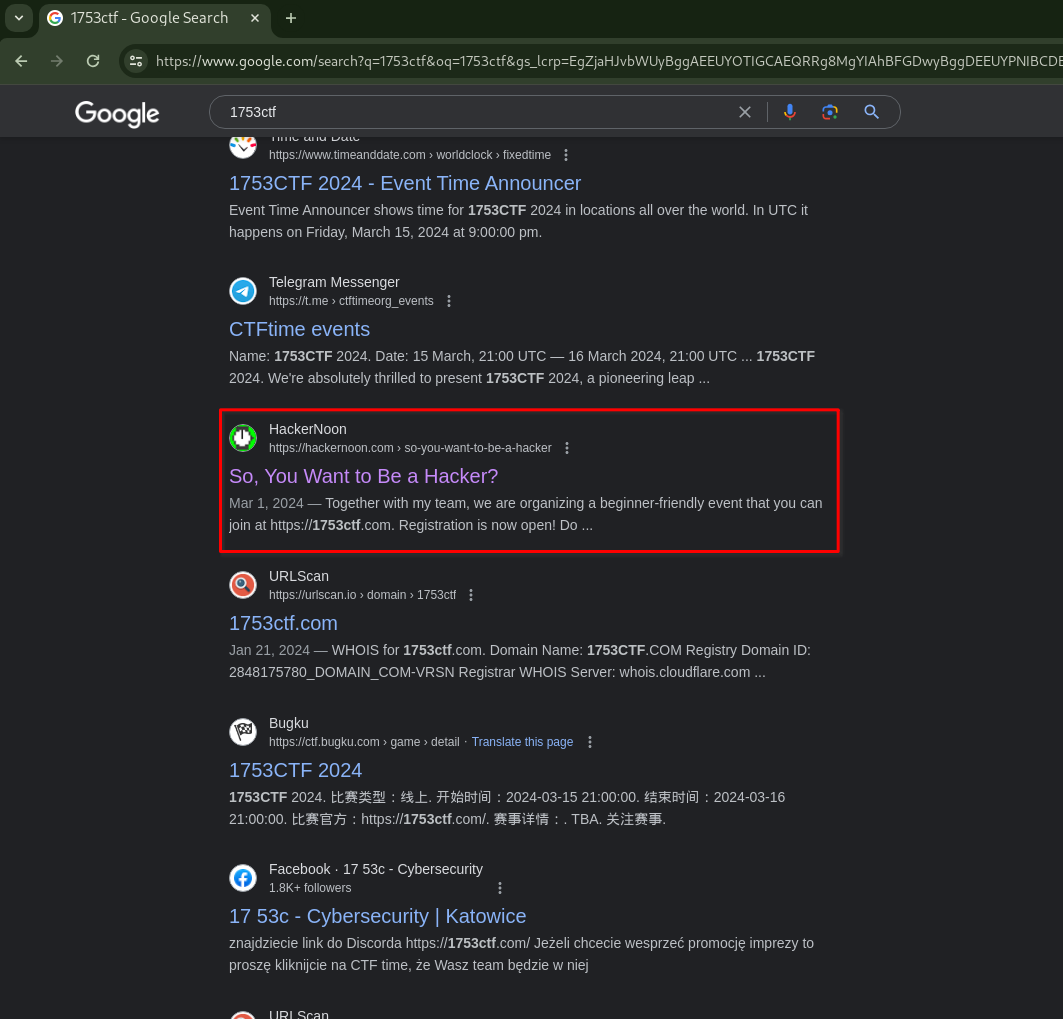Click HackerNoon site name
1063x1019 pixels.
pyautogui.click(x=307, y=429)
